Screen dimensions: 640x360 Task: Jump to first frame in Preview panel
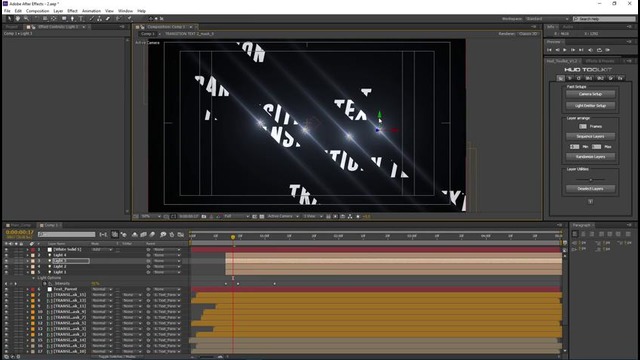pyautogui.click(x=549, y=50)
